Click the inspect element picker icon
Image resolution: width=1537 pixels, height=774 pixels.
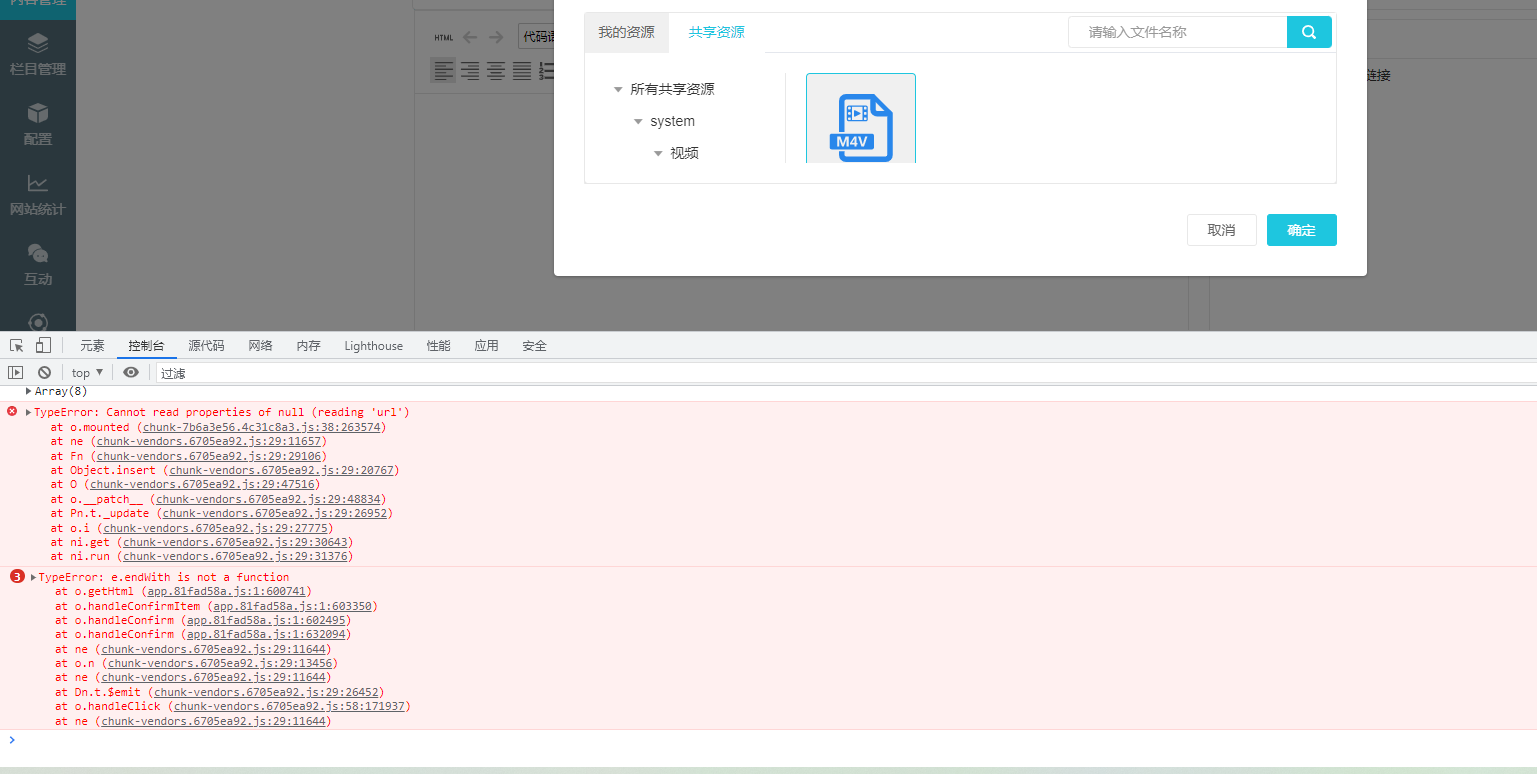16,345
